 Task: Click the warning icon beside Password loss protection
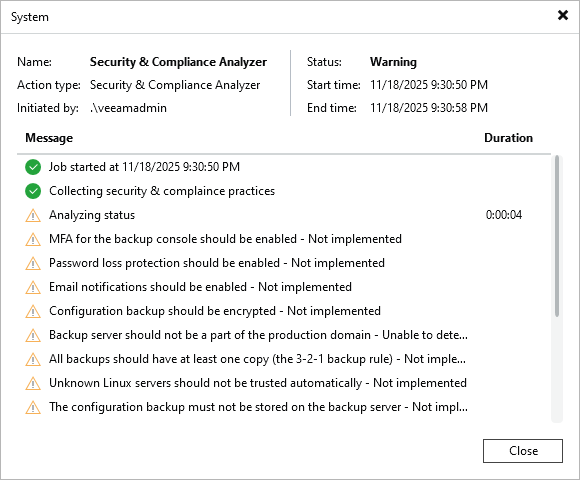click(x=33, y=263)
